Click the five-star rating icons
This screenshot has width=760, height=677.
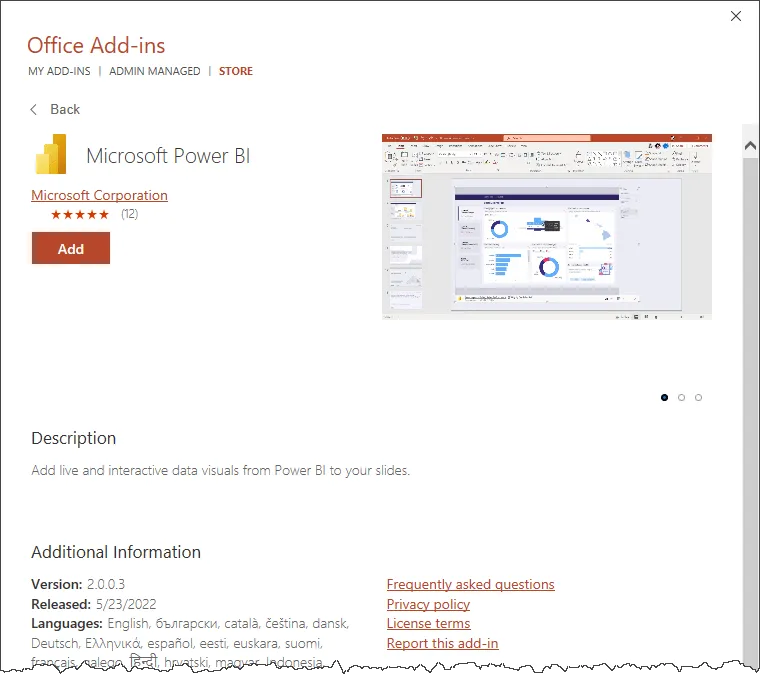pos(80,214)
